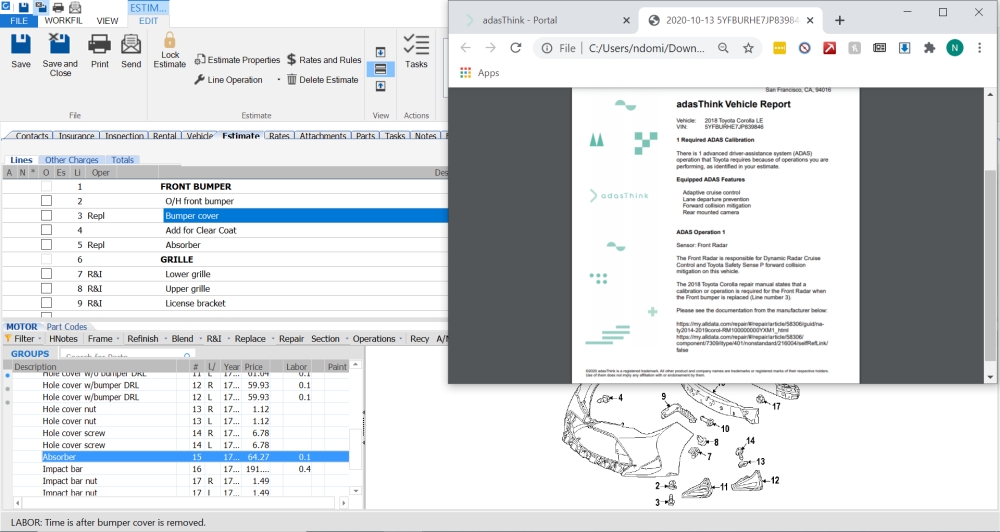
Task: Tick checkbox for line 2 O/H front bumper
Action: [x=46, y=201]
